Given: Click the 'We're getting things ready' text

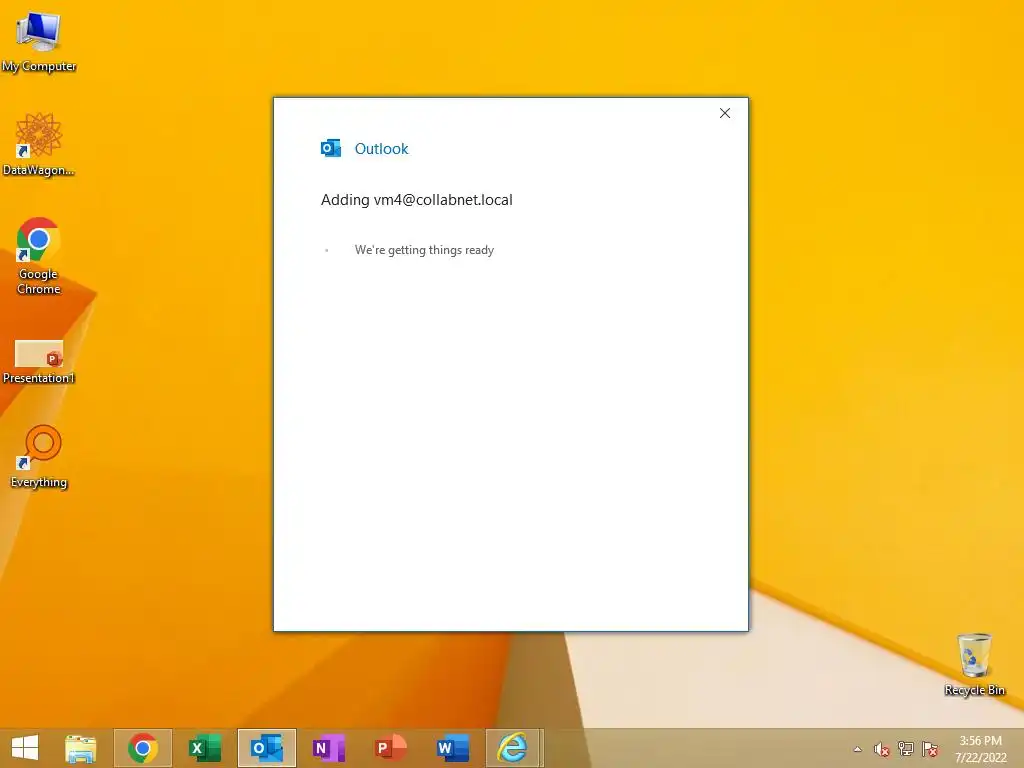Looking at the screenshot, I should coord(424,250).
